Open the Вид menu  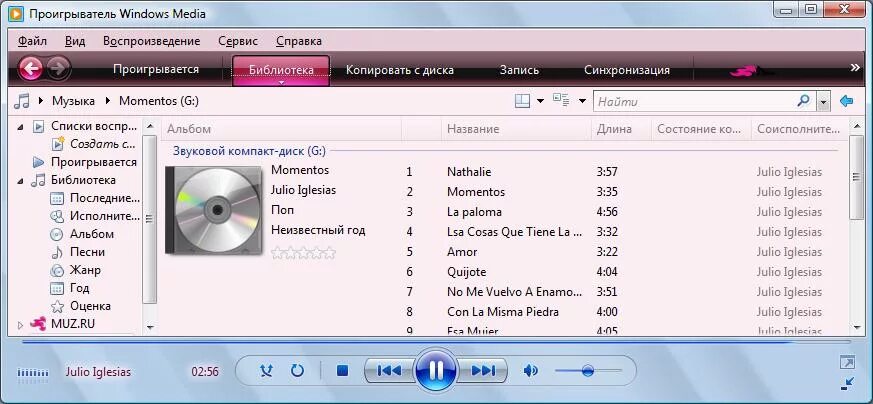pos(75,41)
